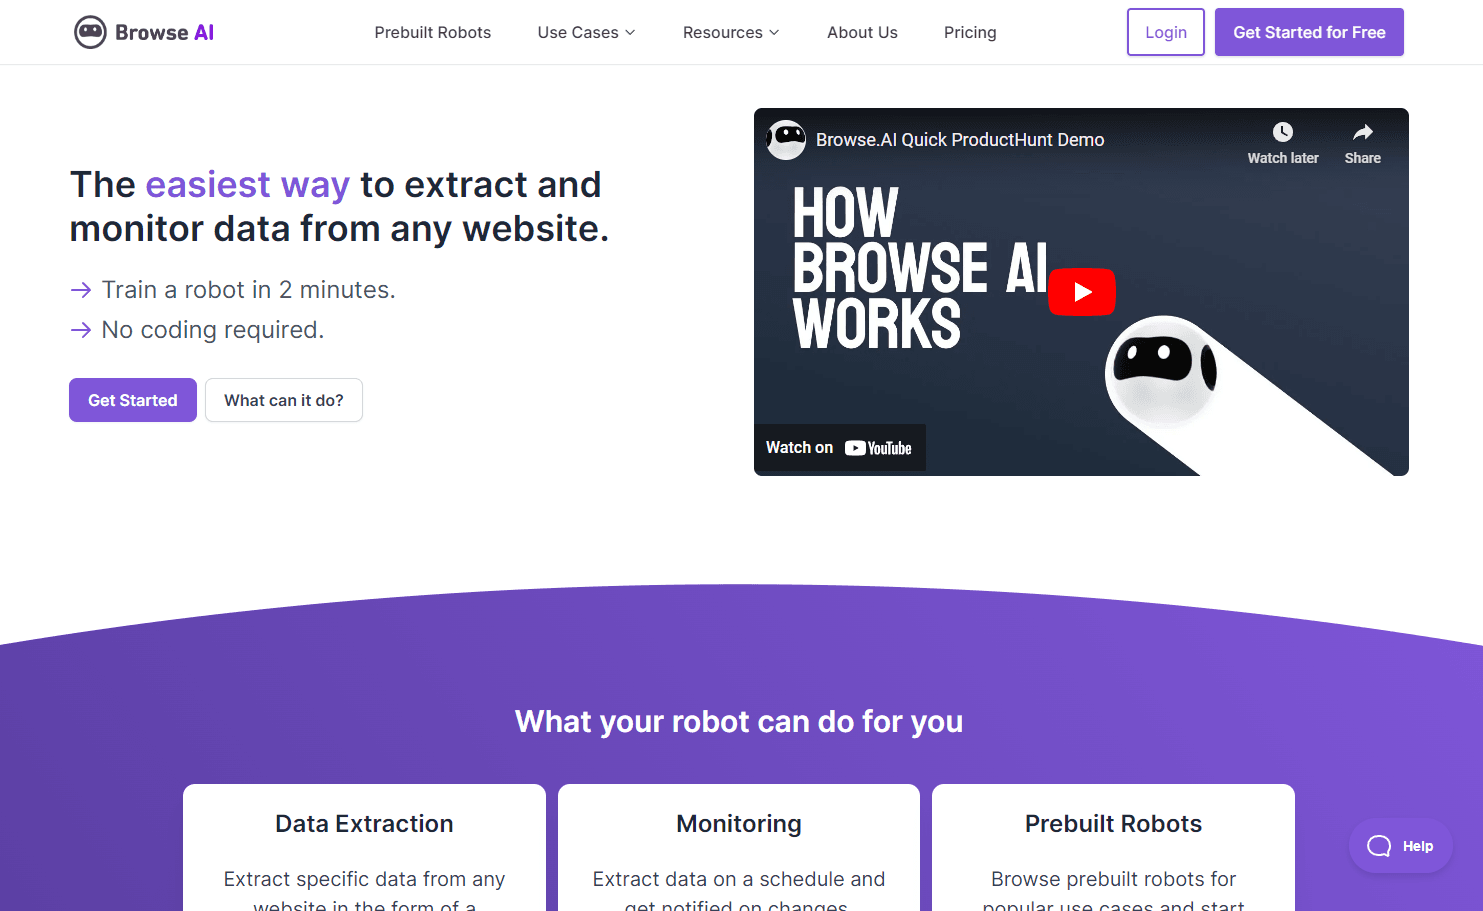
Task: Select the Data Extraction card heading
Action: pyautogui.click(x=364, y=823)
